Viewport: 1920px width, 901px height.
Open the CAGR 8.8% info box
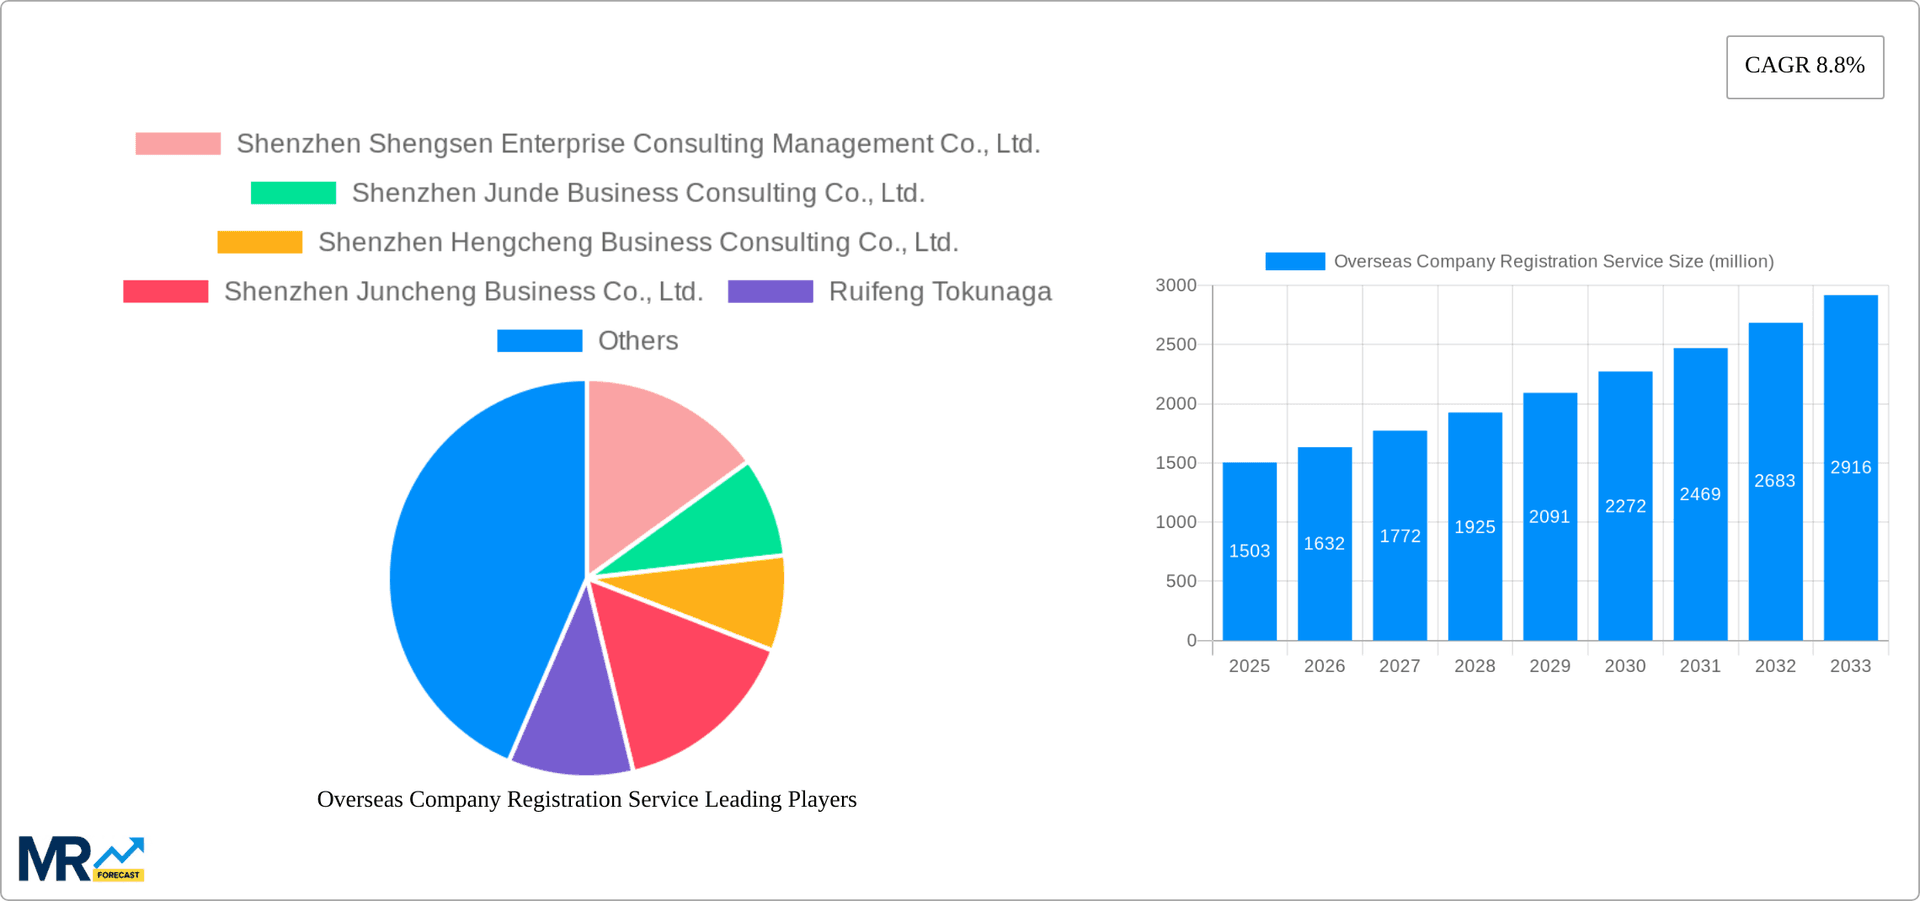coord(1804,66)
